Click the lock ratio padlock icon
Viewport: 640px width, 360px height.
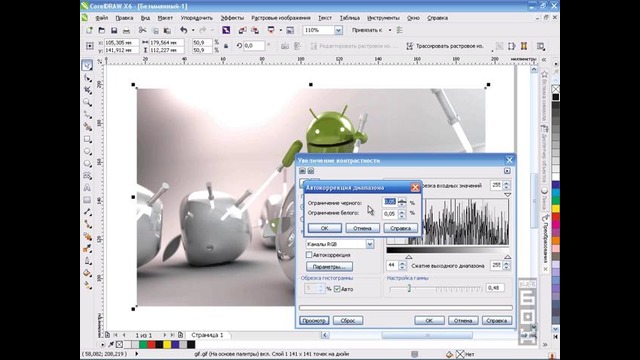pos(226,46)
